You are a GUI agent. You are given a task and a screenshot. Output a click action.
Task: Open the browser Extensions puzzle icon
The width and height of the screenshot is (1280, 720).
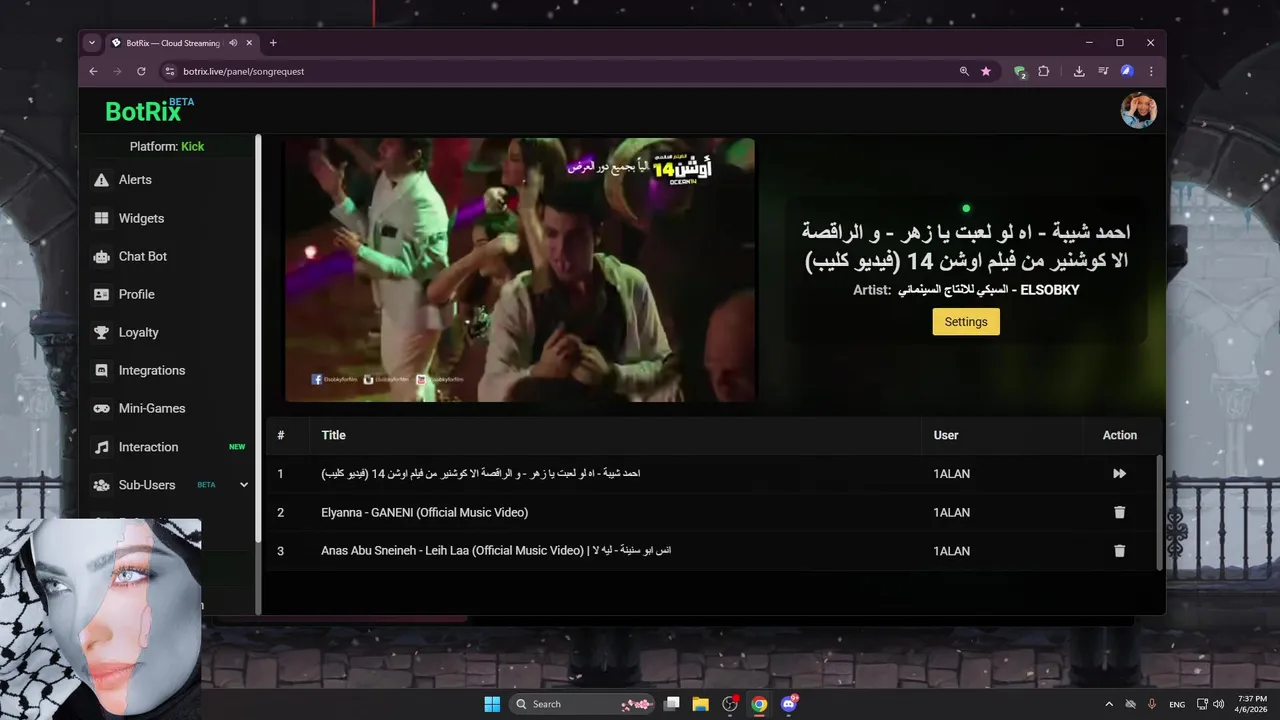(1043, 71)
